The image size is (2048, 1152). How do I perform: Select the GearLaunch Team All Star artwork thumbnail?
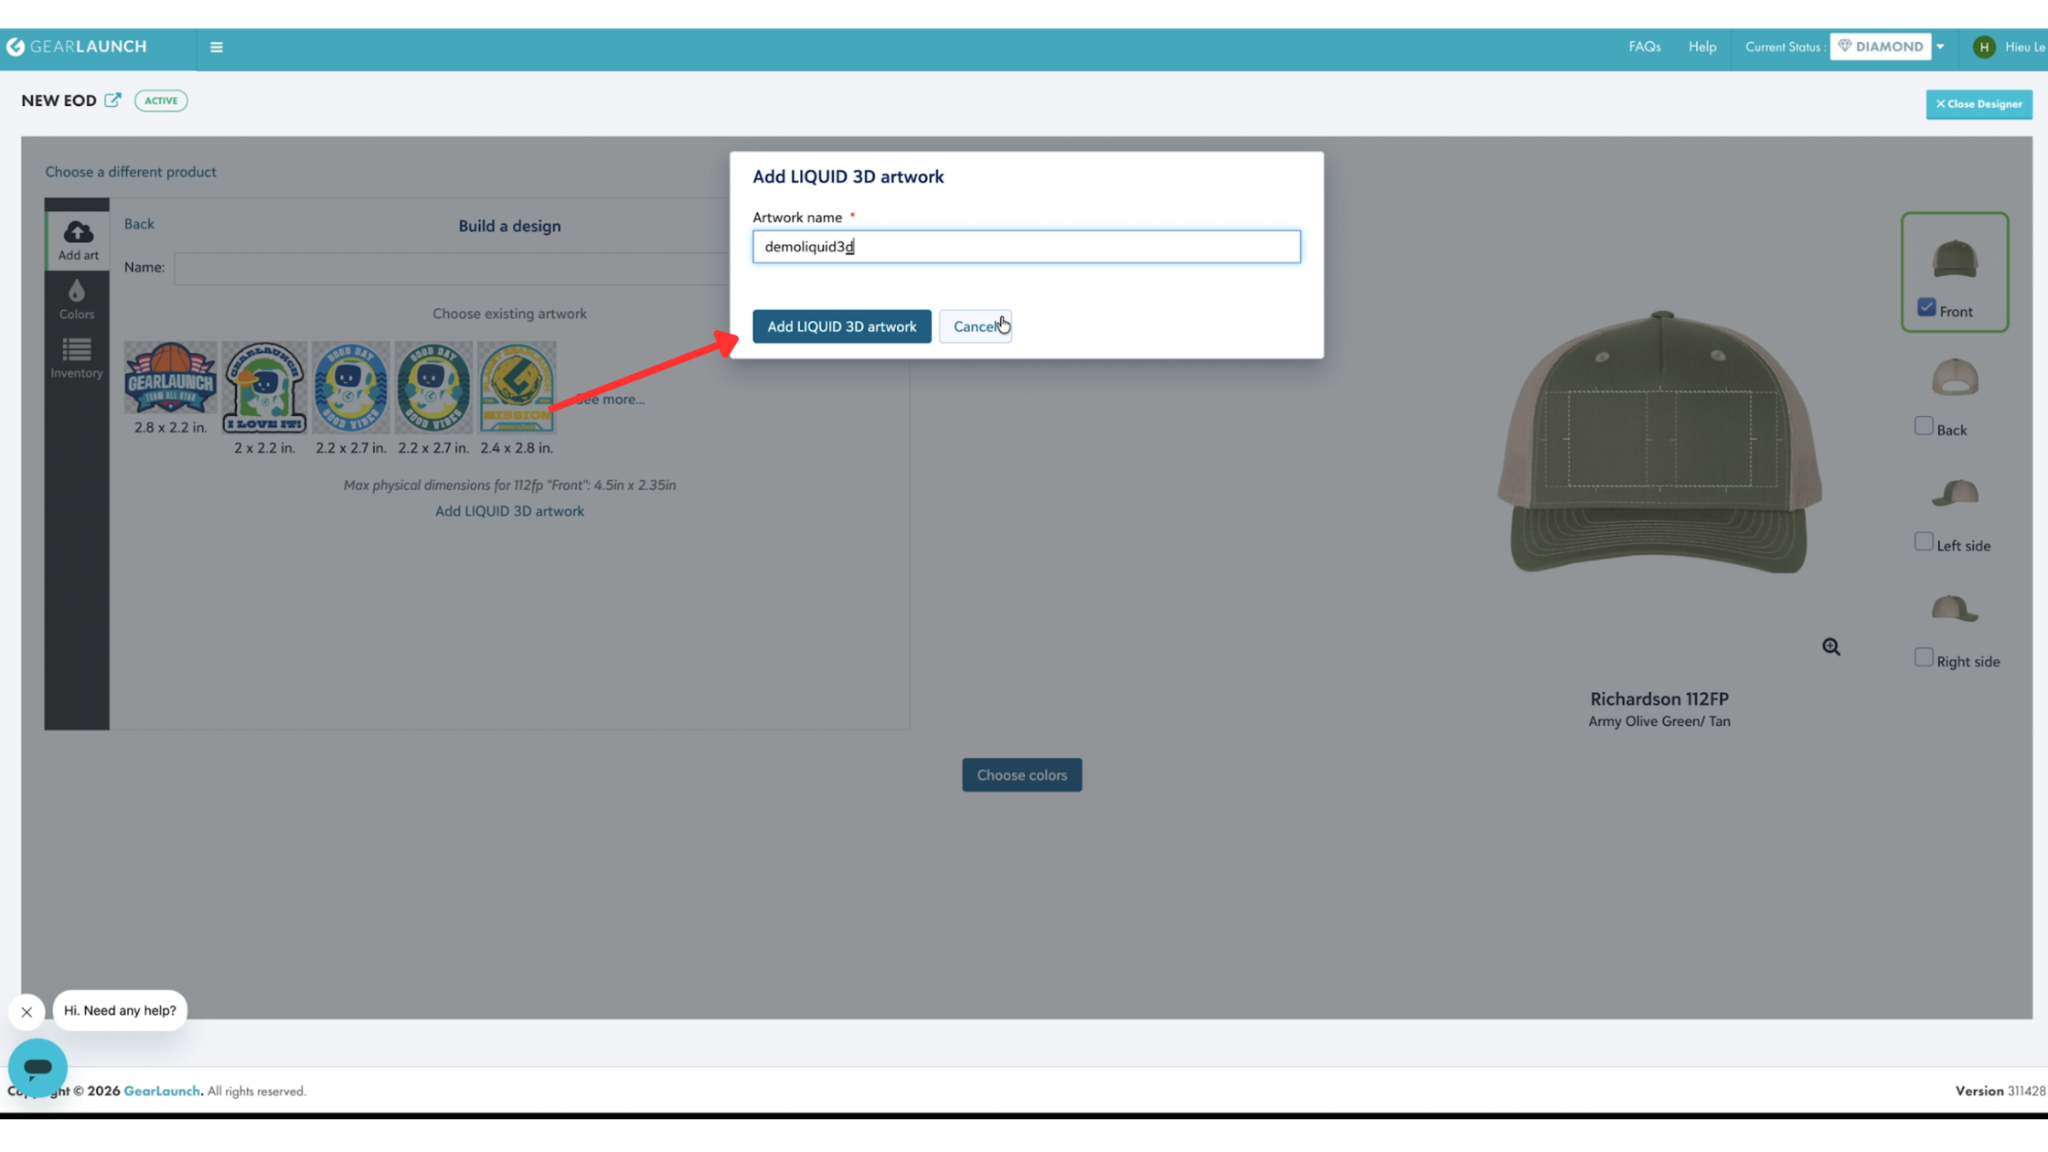point(170,378)
